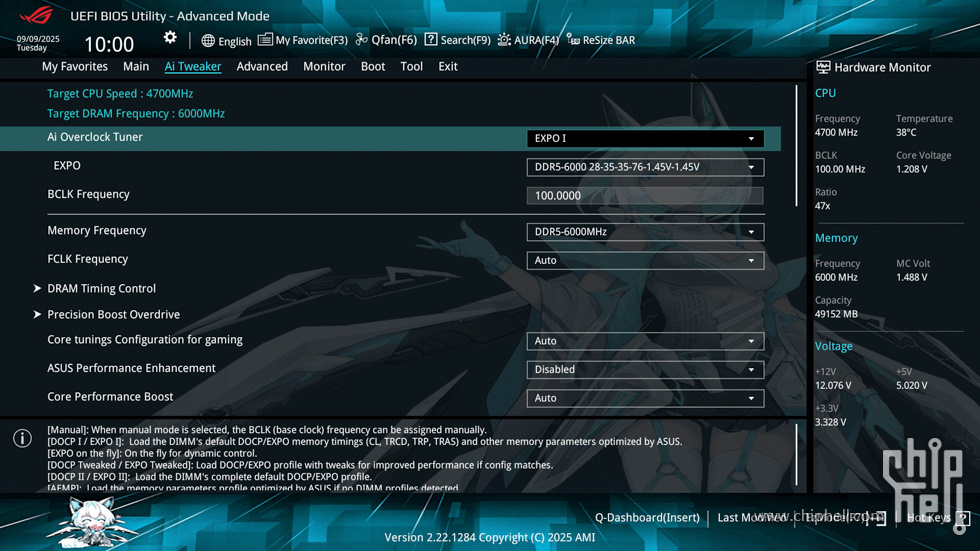Click the English language button

(235, 41)
